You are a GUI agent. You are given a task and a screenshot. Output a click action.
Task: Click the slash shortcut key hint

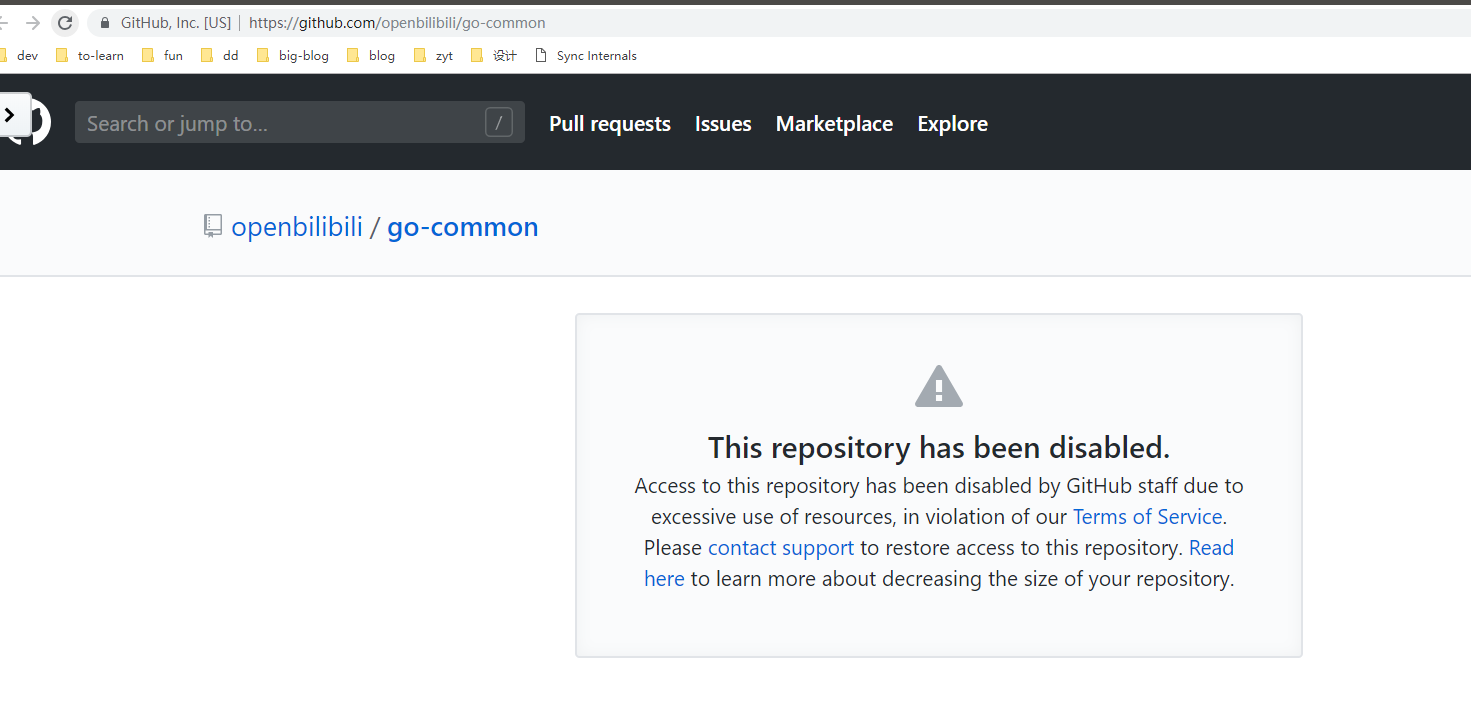499,123
